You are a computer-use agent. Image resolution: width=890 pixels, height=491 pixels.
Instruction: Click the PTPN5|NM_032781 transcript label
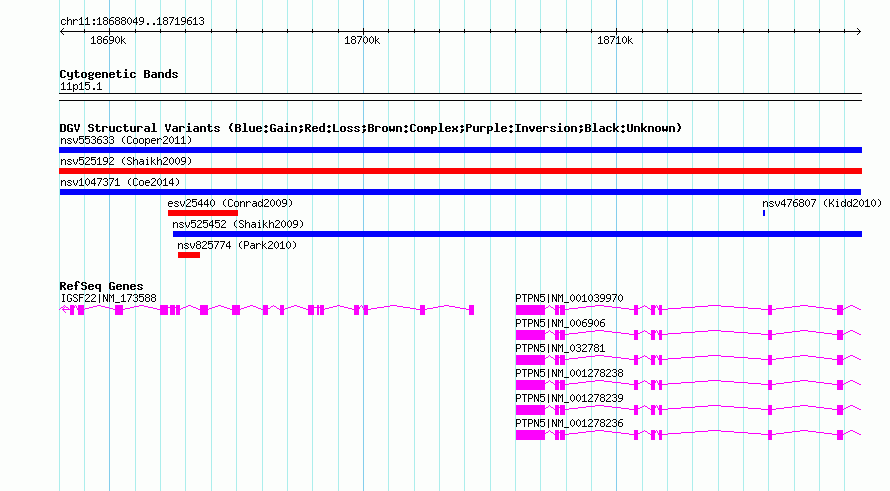tap(560, 348)
